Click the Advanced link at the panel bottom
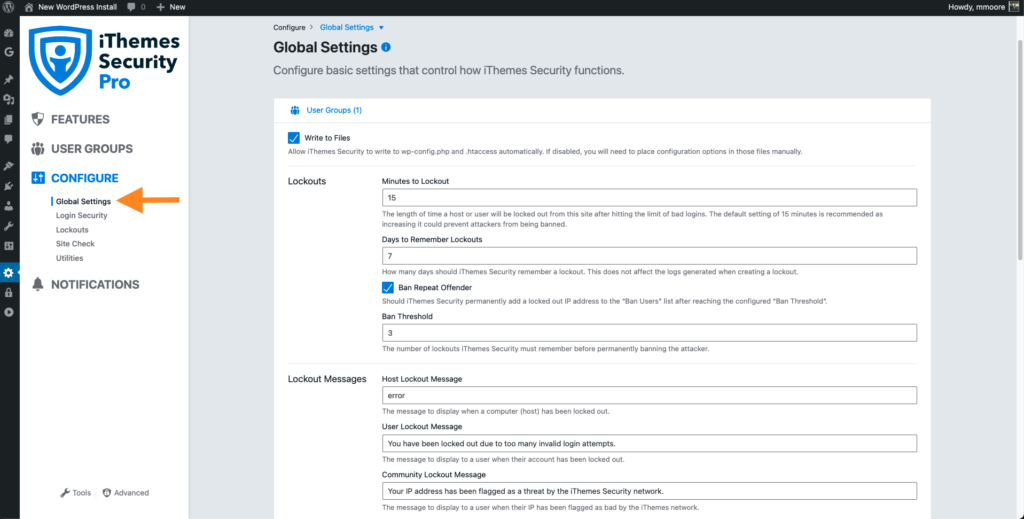 (125, 493)
